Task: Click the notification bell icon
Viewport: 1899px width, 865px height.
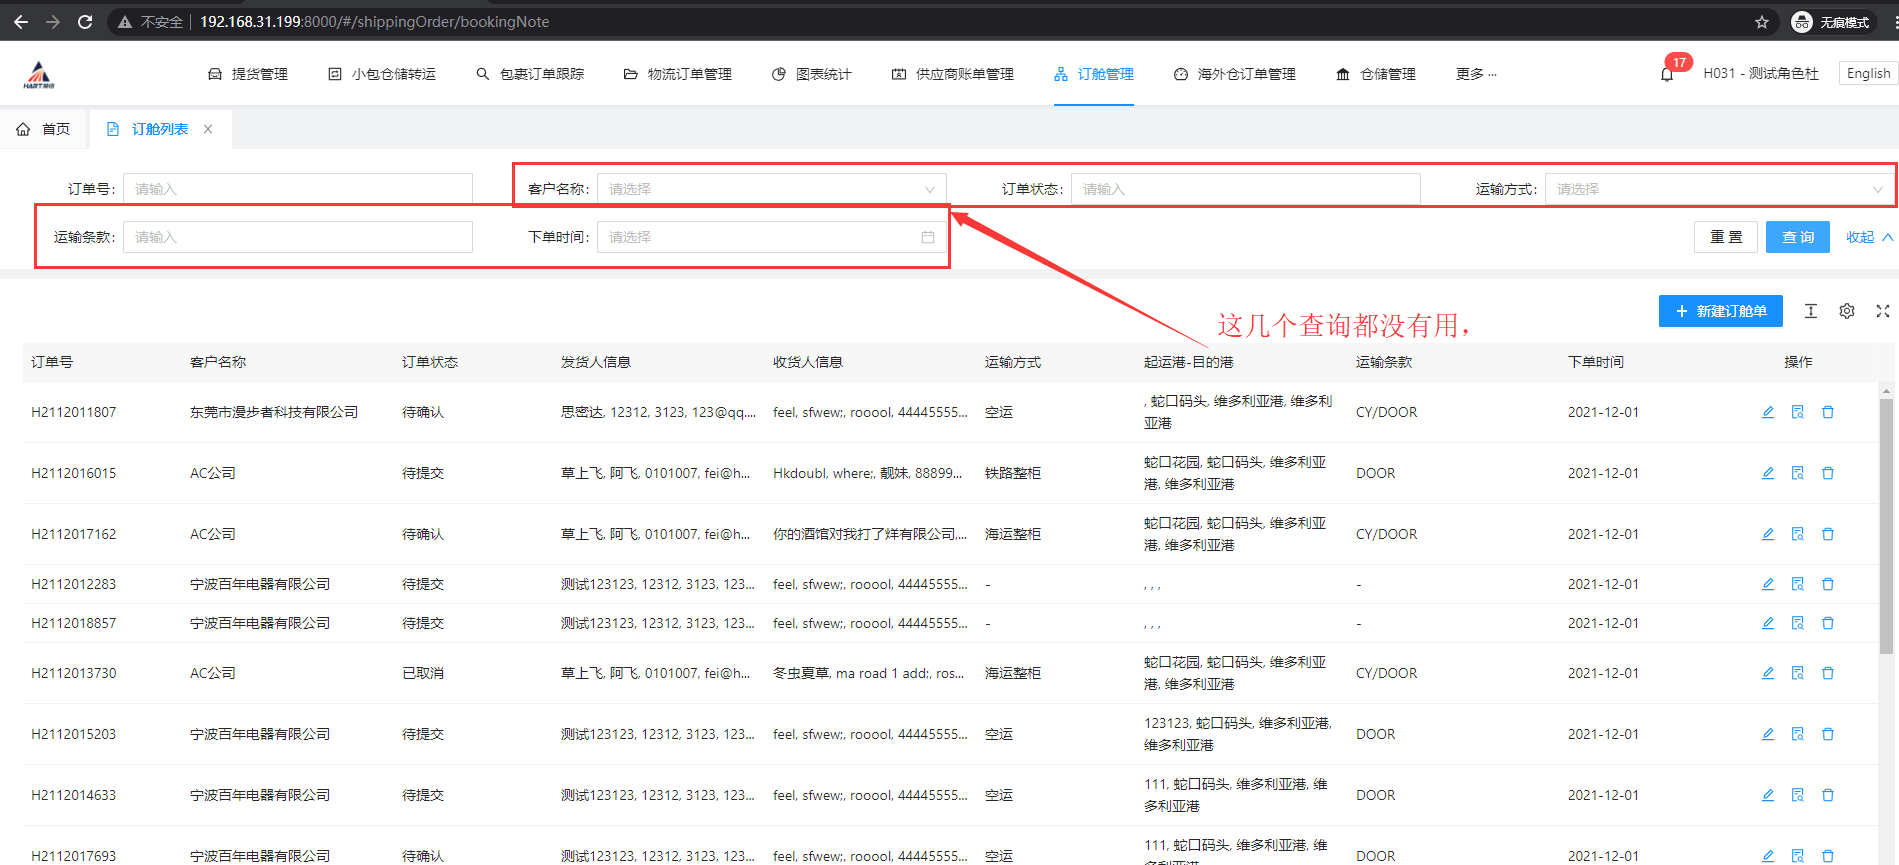Action: click(1666, 75)
